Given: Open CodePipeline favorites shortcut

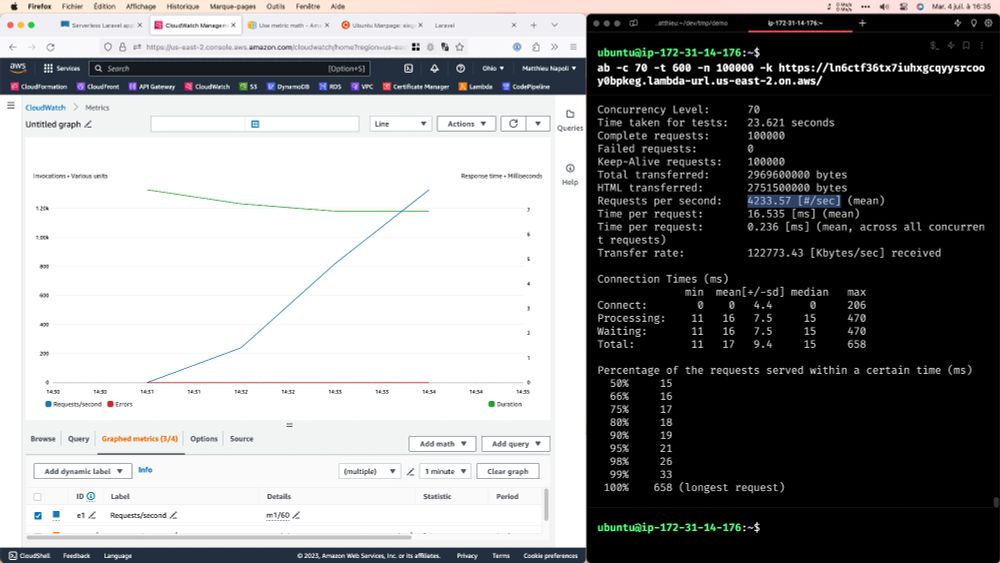Looking at the screenshot, I should [526, 87].
